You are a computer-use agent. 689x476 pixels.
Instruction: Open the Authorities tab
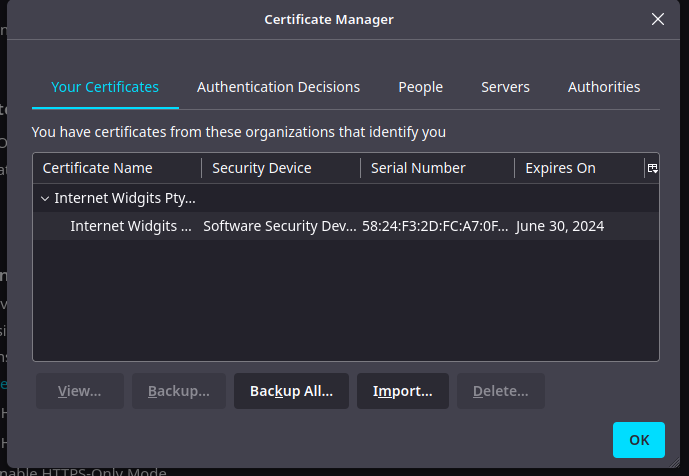tap(604, 87)
